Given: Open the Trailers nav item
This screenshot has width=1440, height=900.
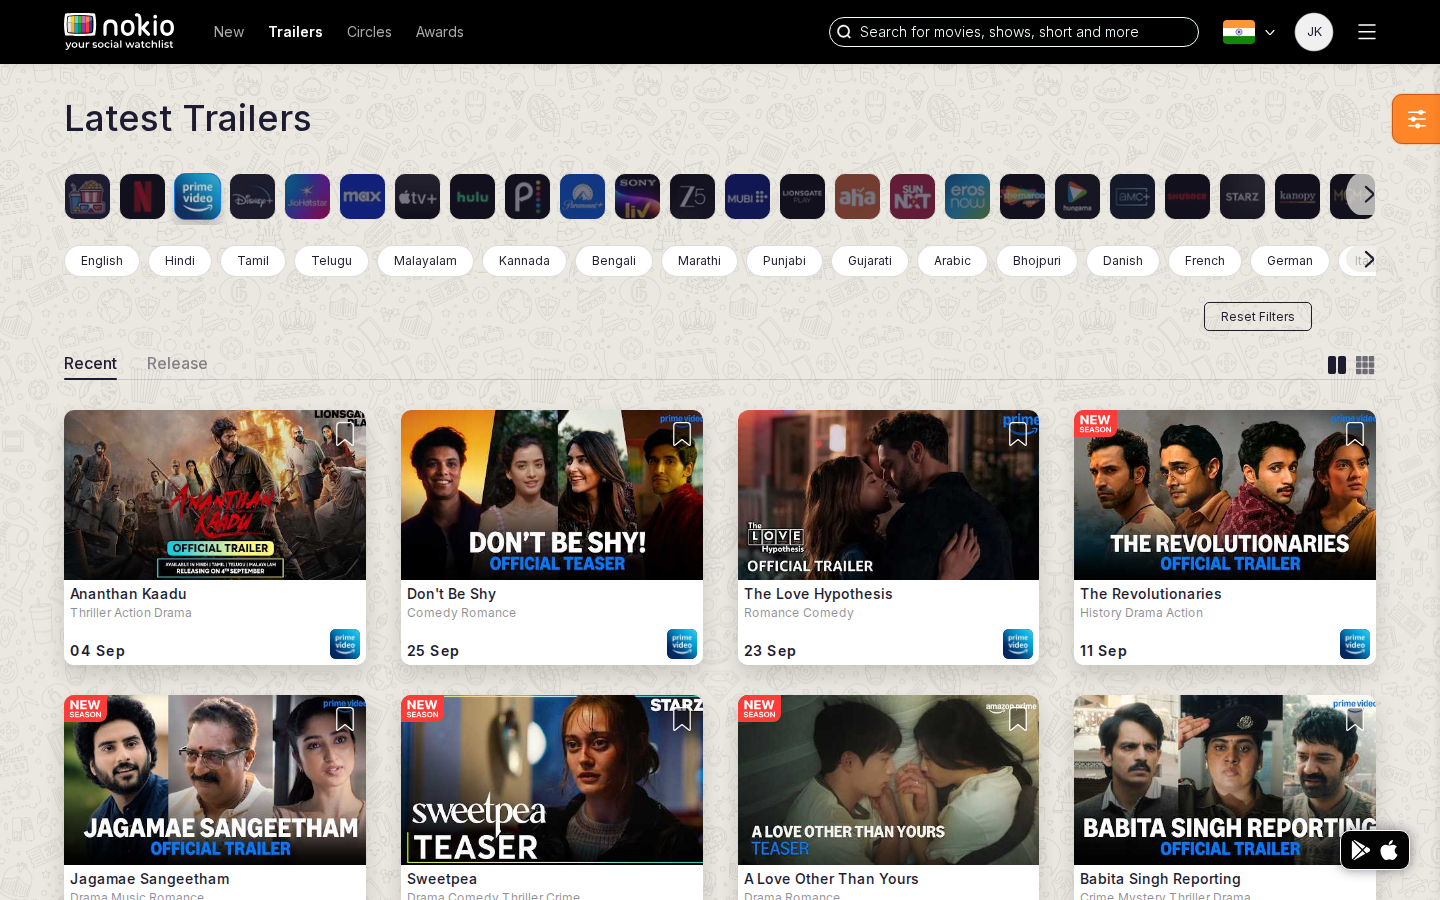Looking at the screenshot, I should (295, 32).
